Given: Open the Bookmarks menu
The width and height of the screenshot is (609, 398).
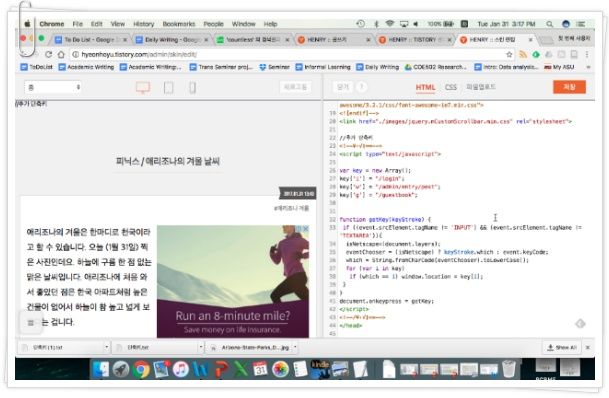Looking at the screenshot, I should click(179, 24).
